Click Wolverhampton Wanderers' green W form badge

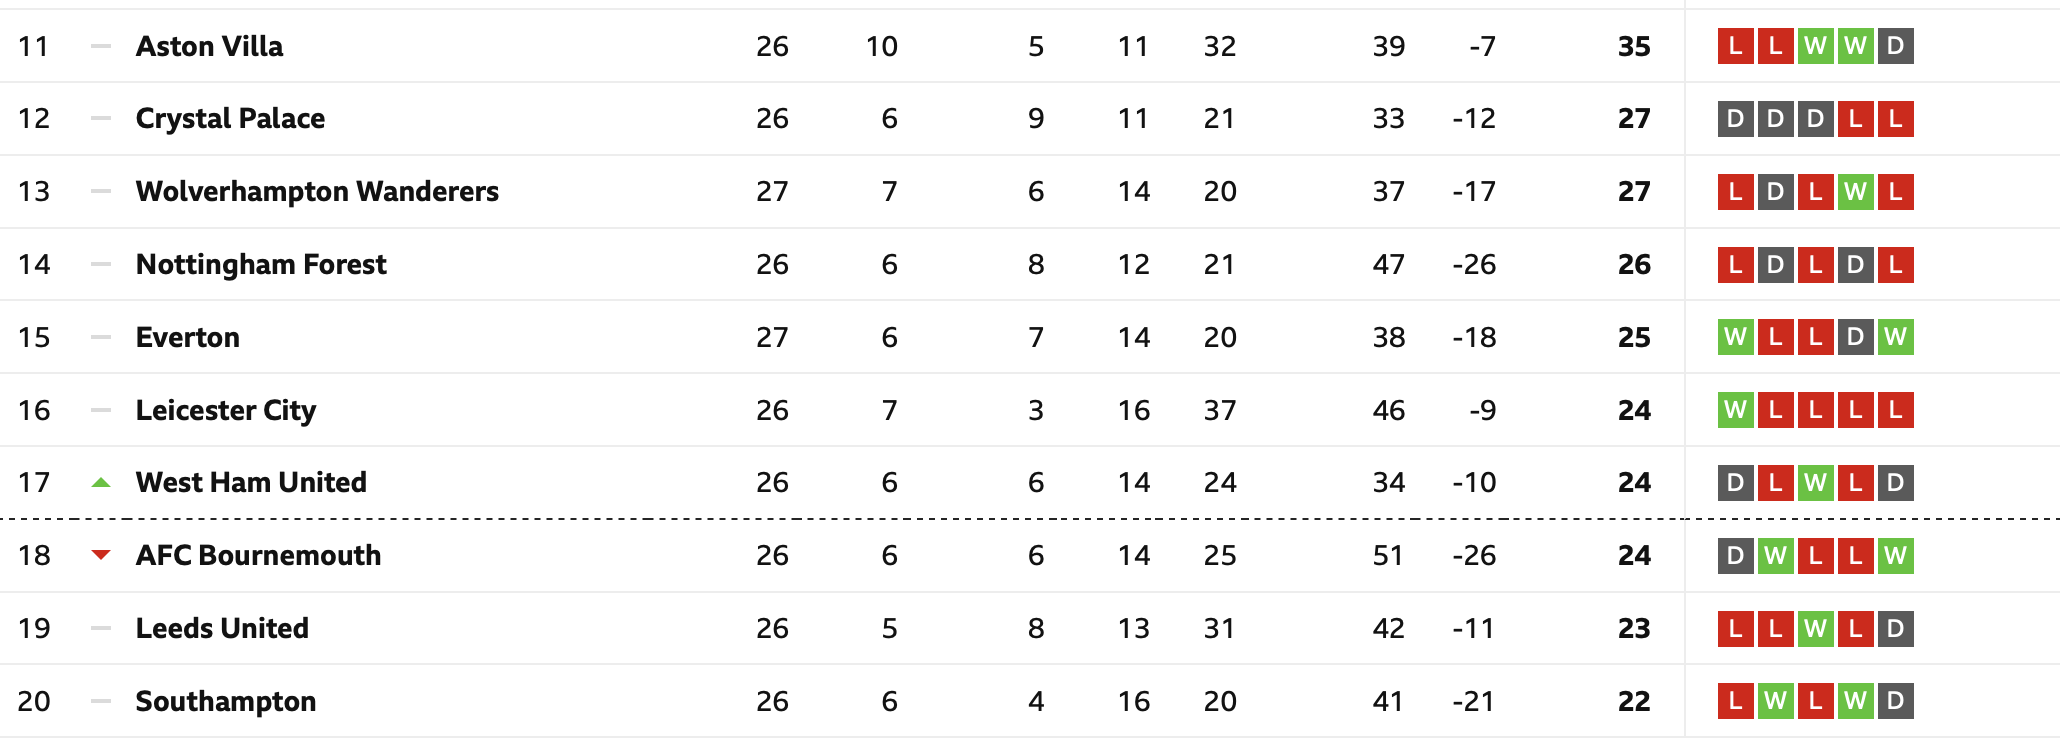(x=1856, y=192)
